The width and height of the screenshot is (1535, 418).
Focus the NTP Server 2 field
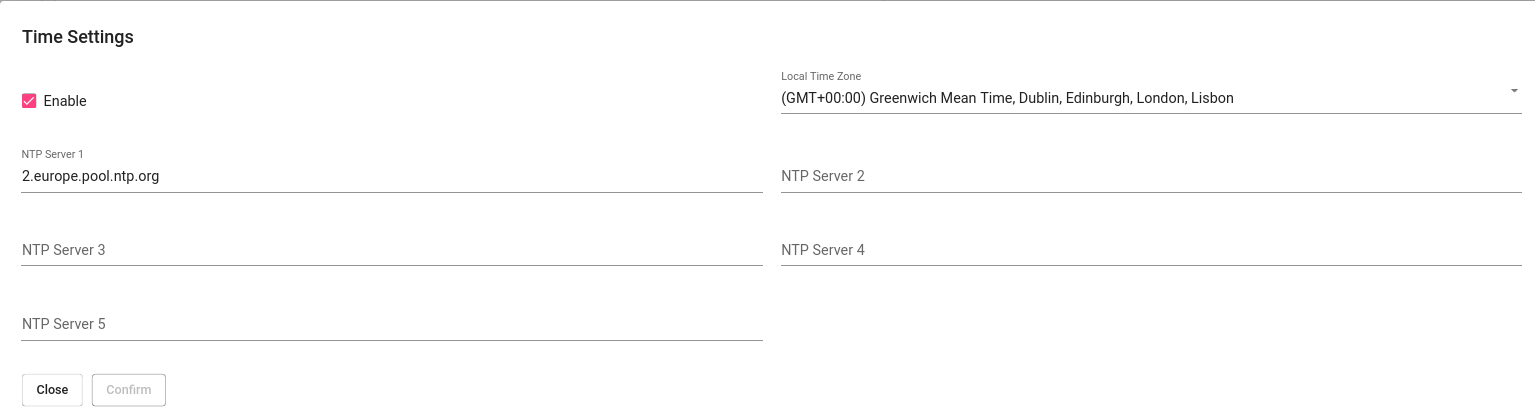(1150, 176)
